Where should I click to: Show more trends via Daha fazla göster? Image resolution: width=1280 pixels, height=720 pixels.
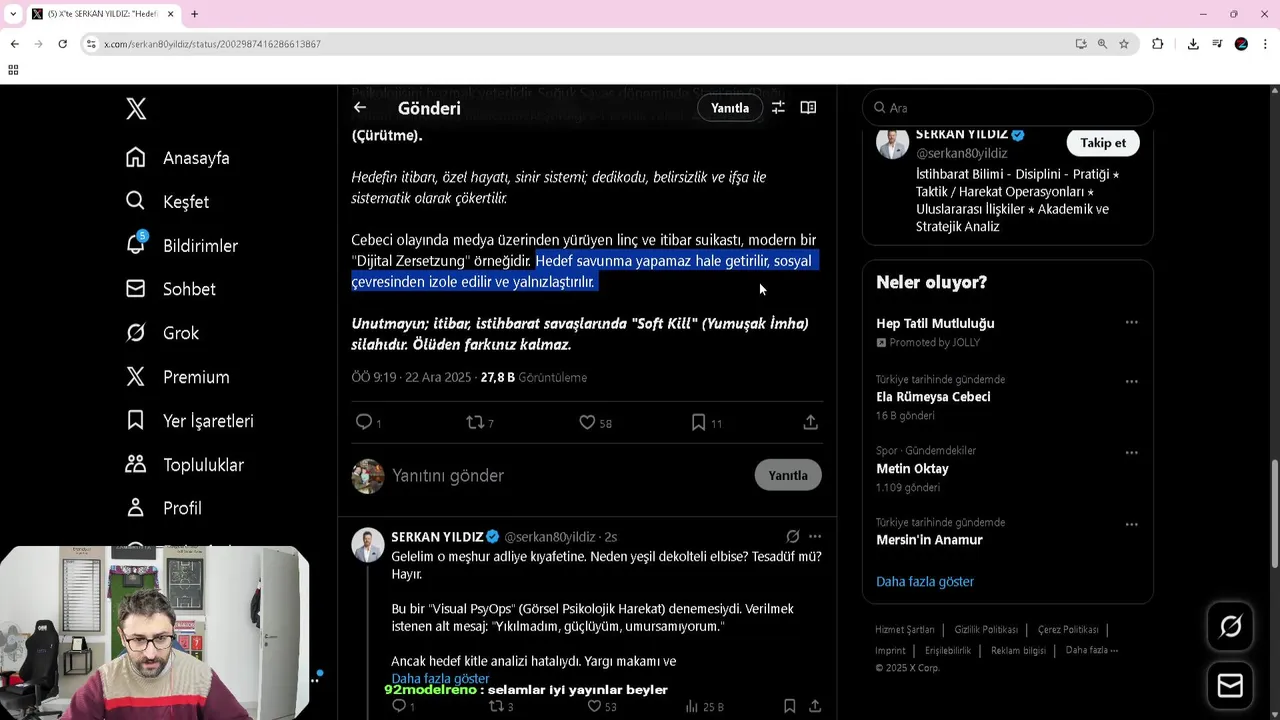(925, 581)
